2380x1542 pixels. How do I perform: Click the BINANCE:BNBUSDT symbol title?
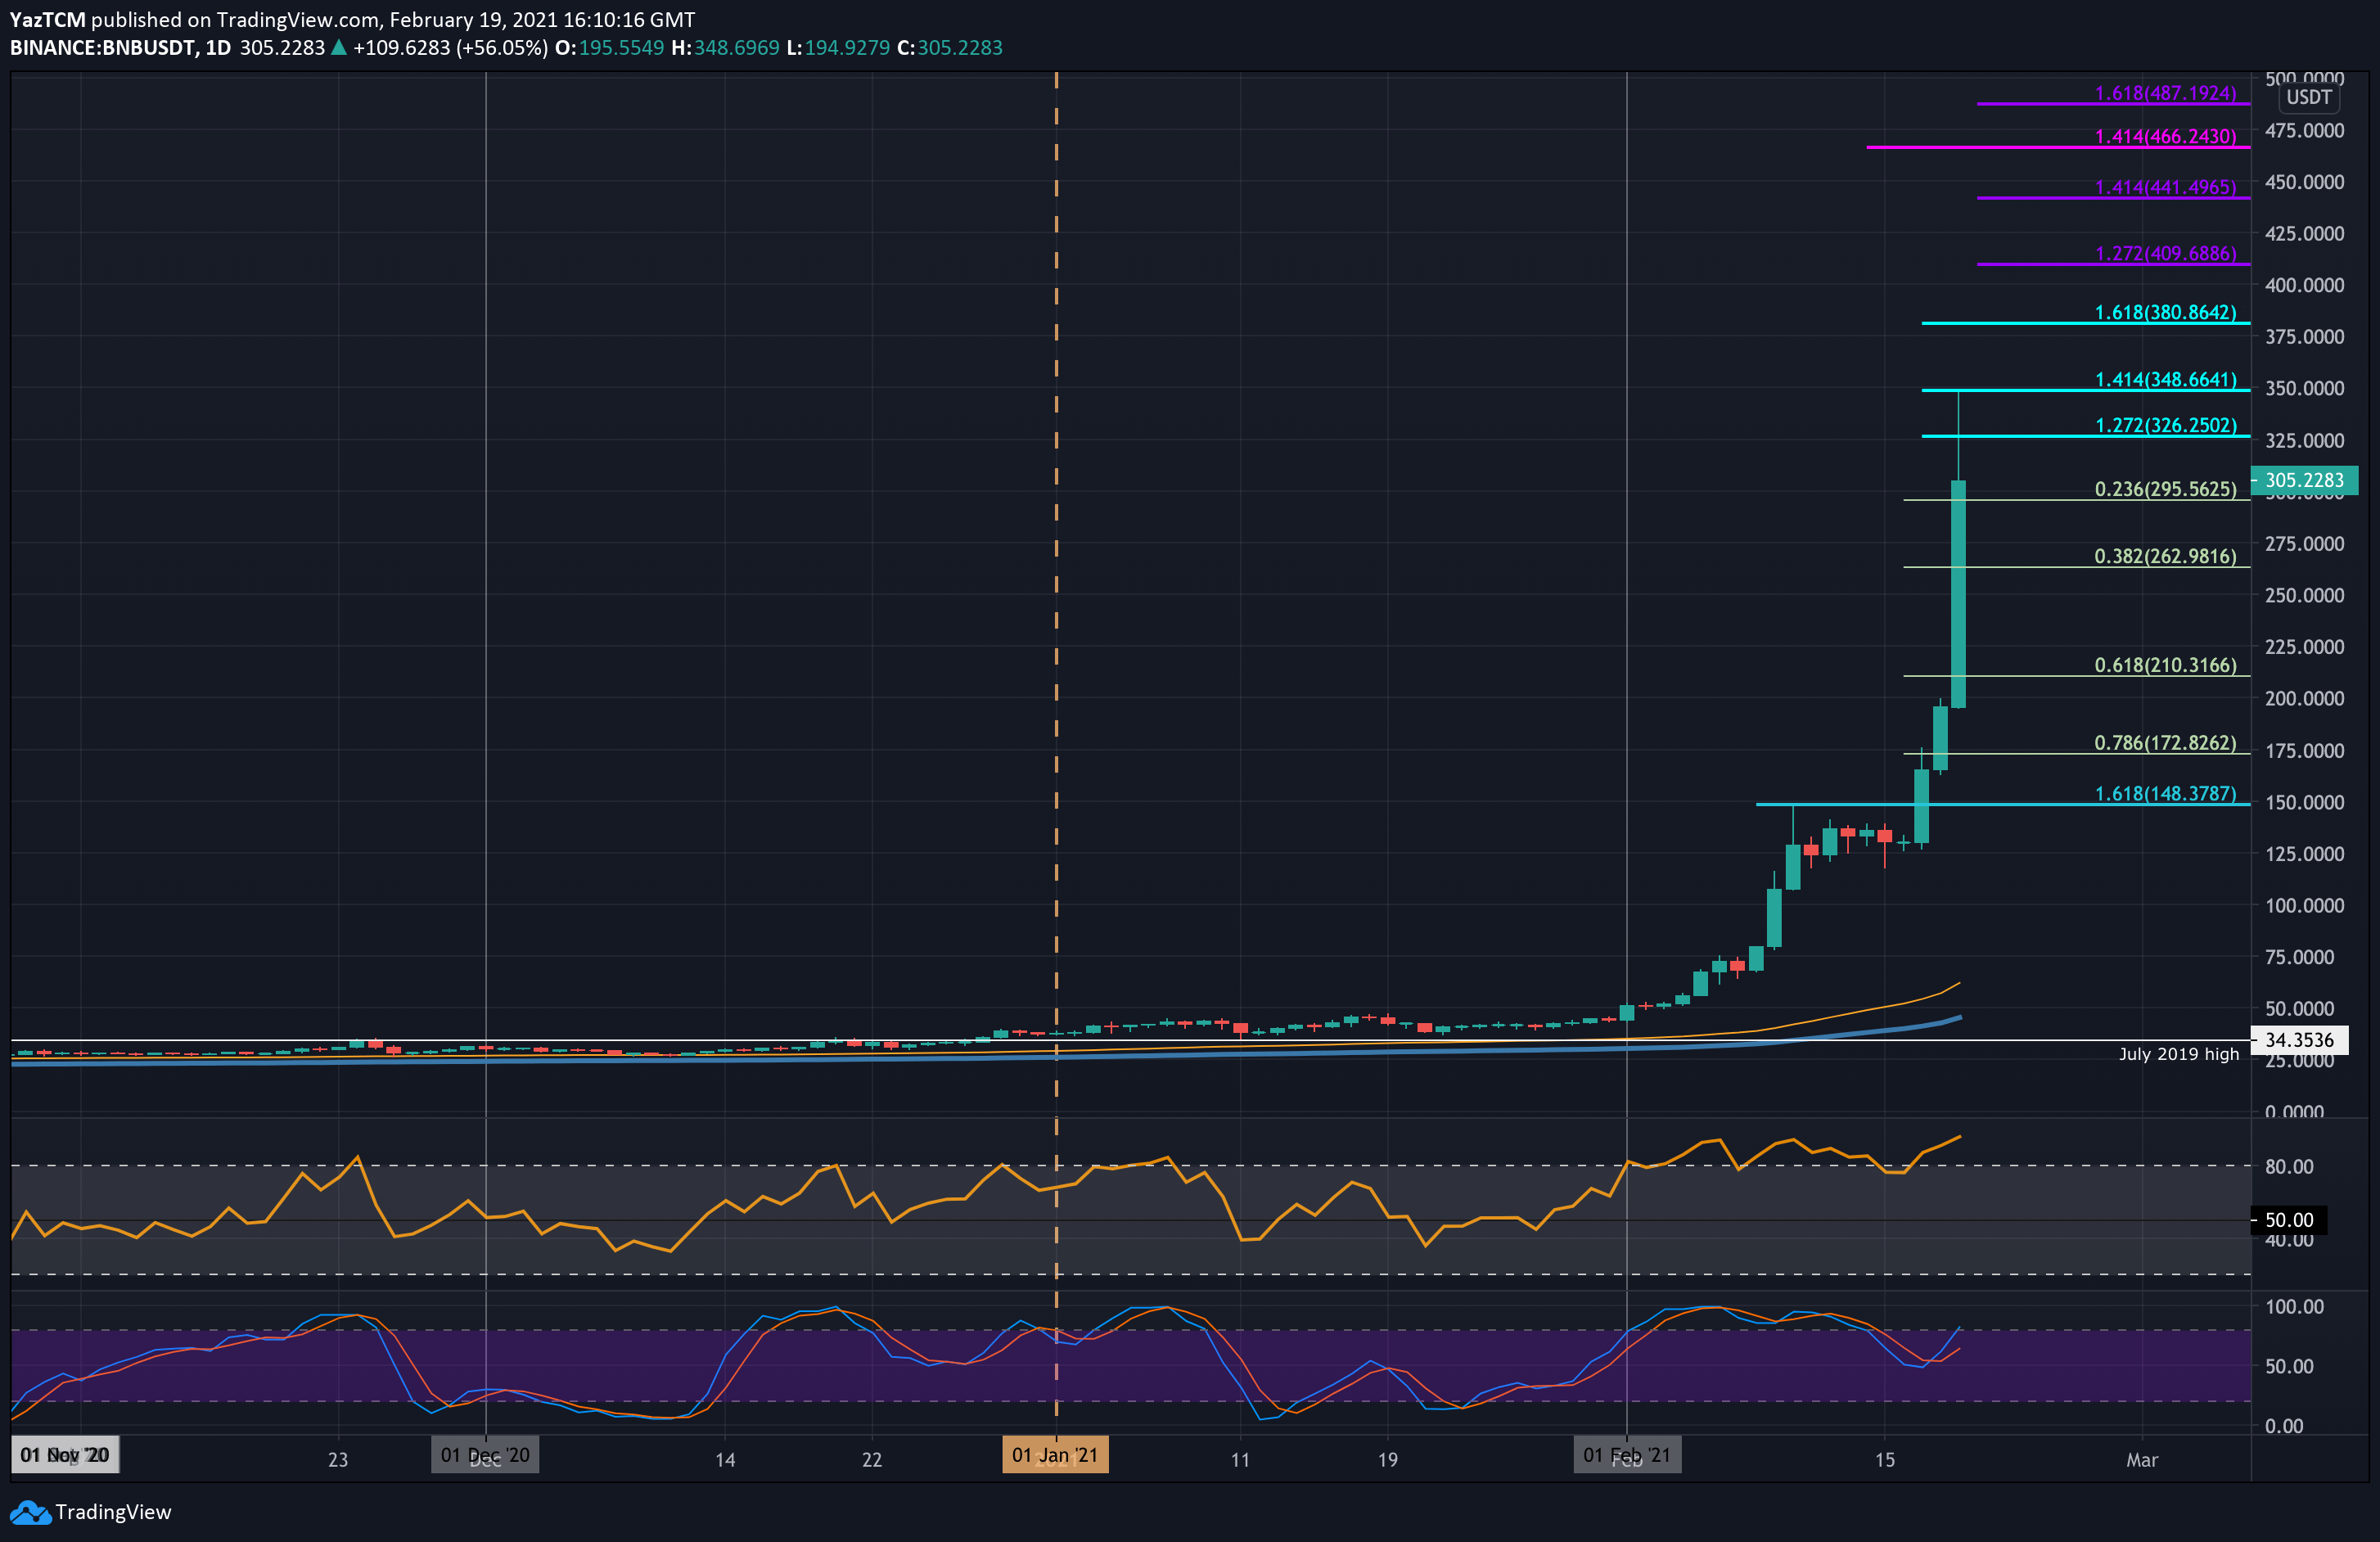click(102, 47)
